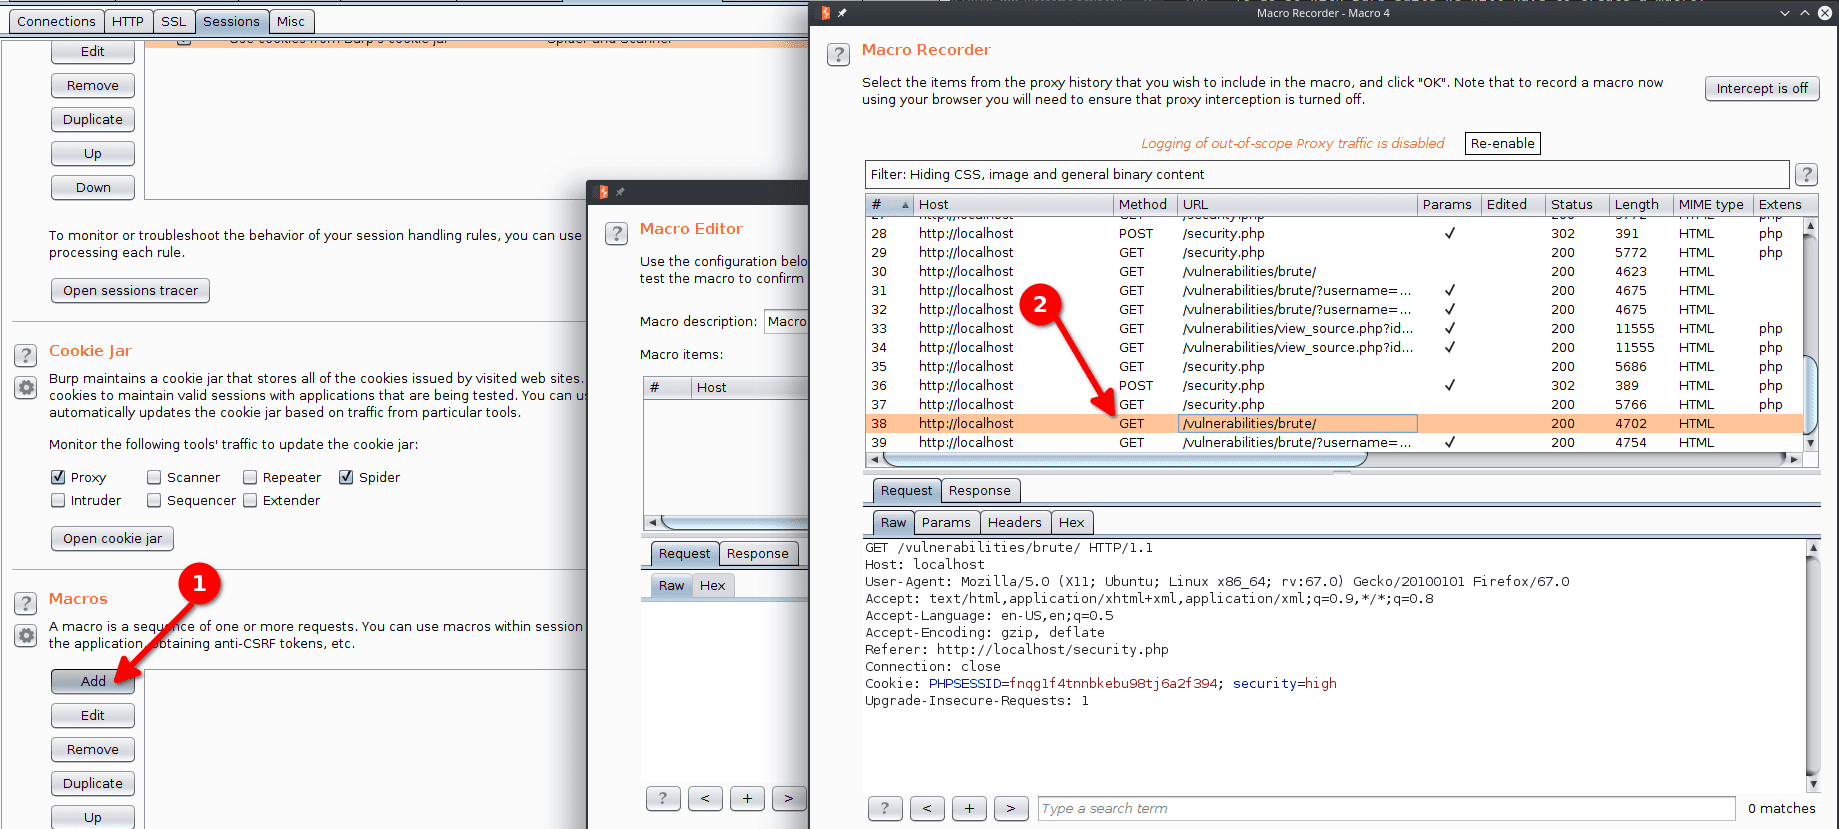
Task: Open help for Macro Recorder heading
Action: coord(838,54)
